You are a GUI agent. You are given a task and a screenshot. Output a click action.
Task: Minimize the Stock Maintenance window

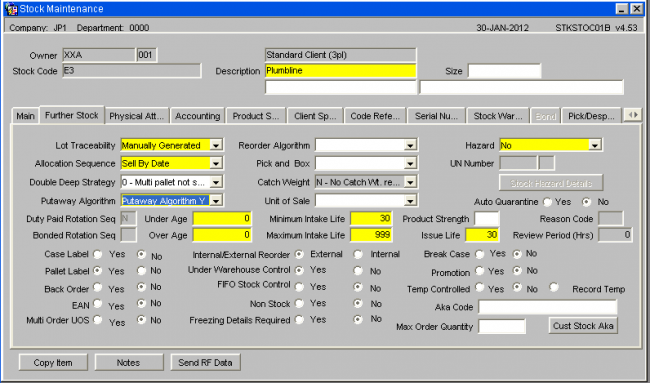click(x=622, y=9)
